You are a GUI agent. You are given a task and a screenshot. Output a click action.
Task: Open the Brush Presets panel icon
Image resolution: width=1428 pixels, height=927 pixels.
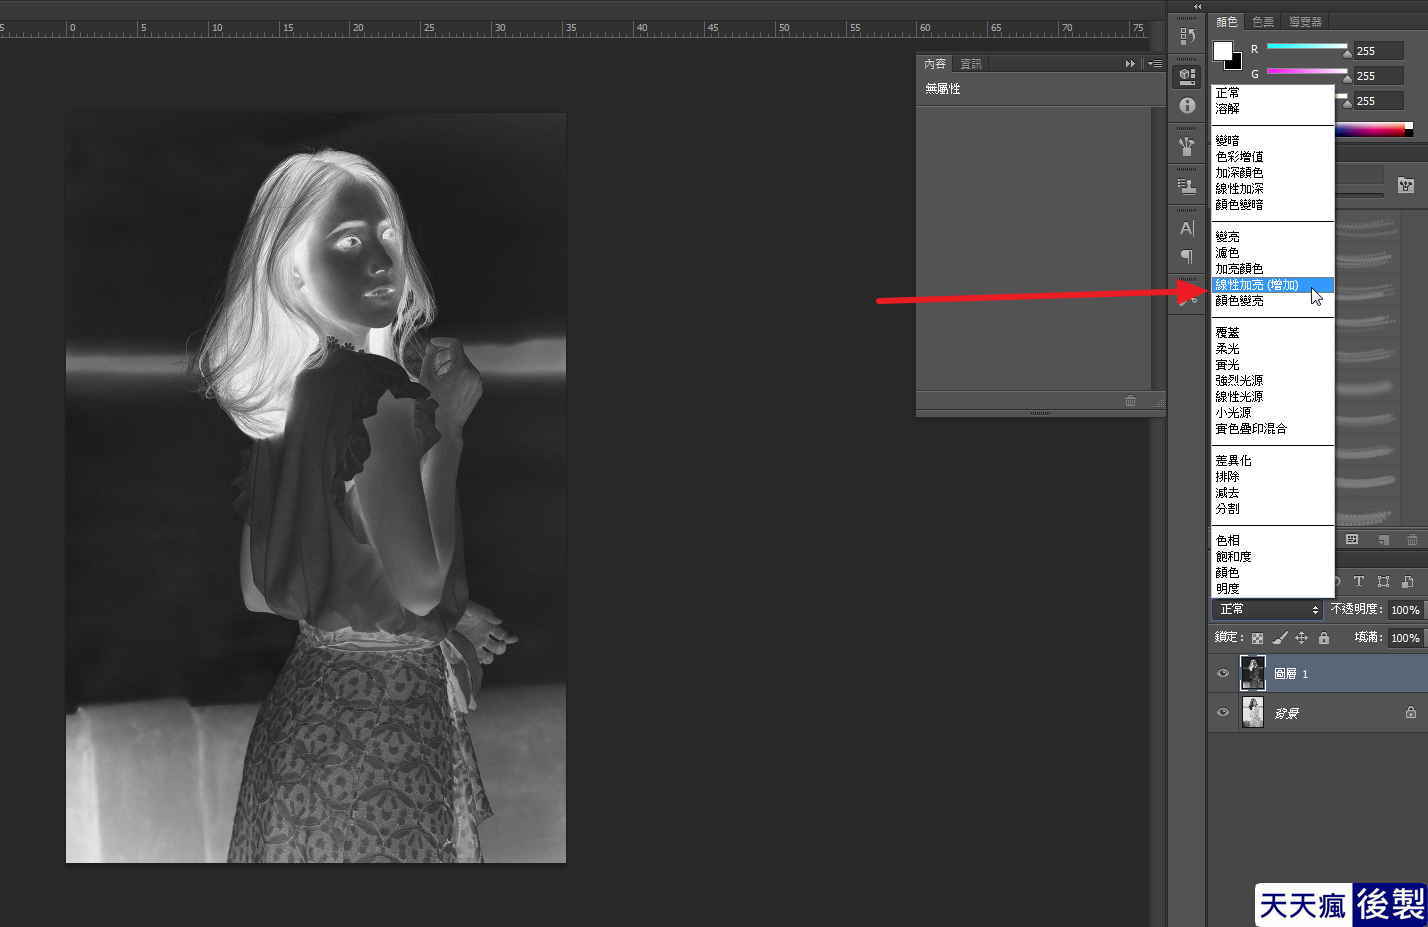coord(1187,147)
